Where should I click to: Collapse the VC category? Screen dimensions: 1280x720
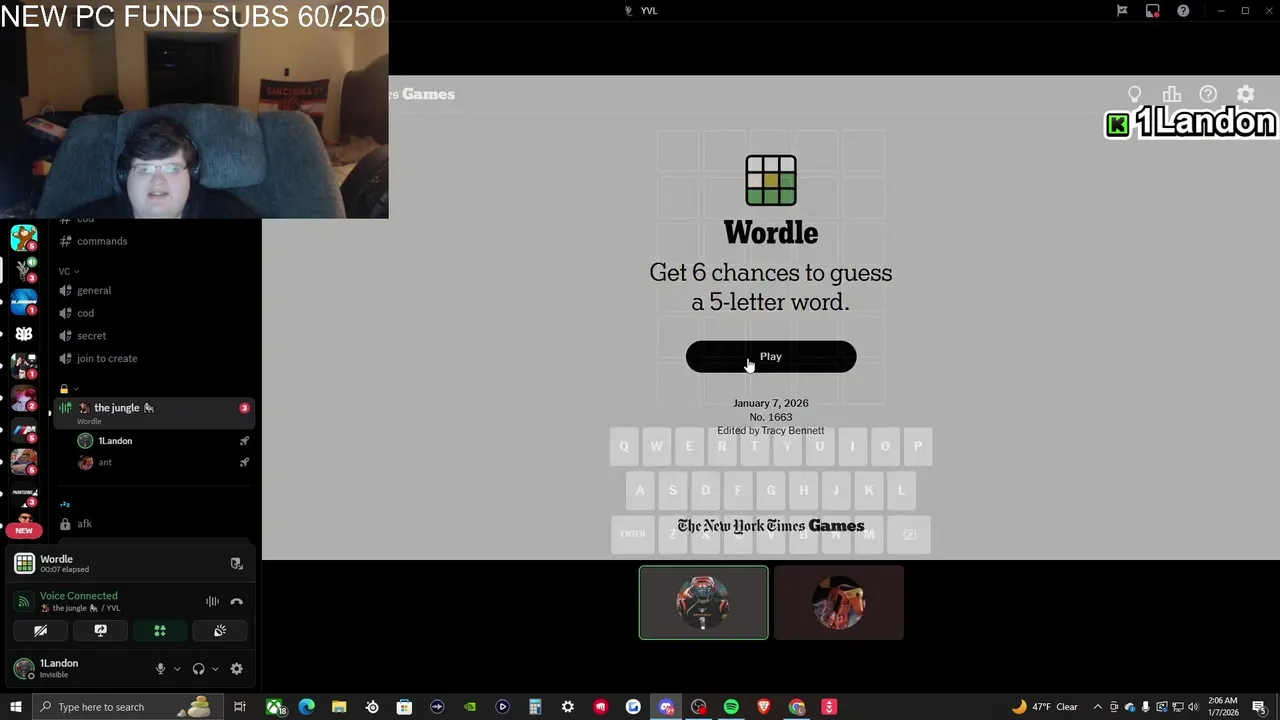[x=68, y=271]
